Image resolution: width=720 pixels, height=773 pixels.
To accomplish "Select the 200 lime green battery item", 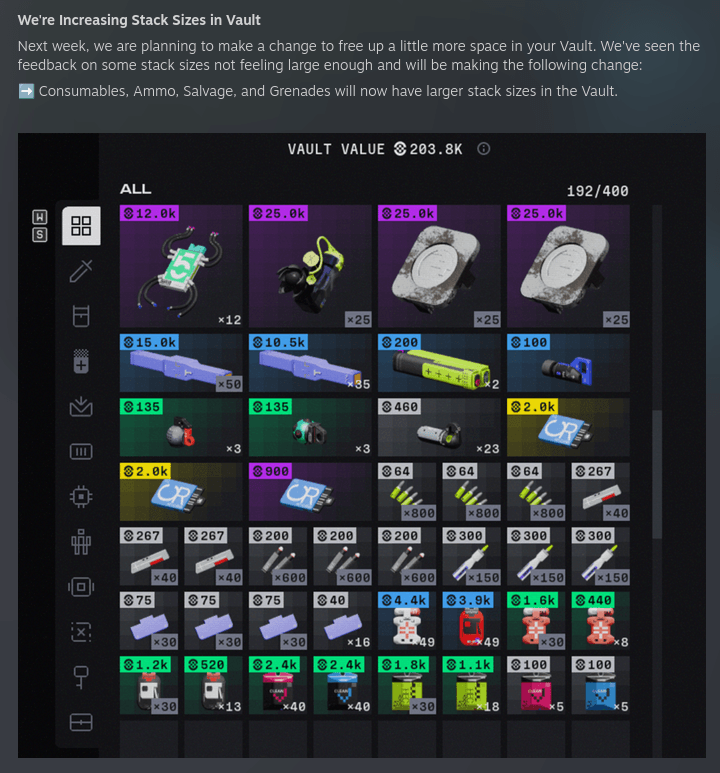I will 439,363.
